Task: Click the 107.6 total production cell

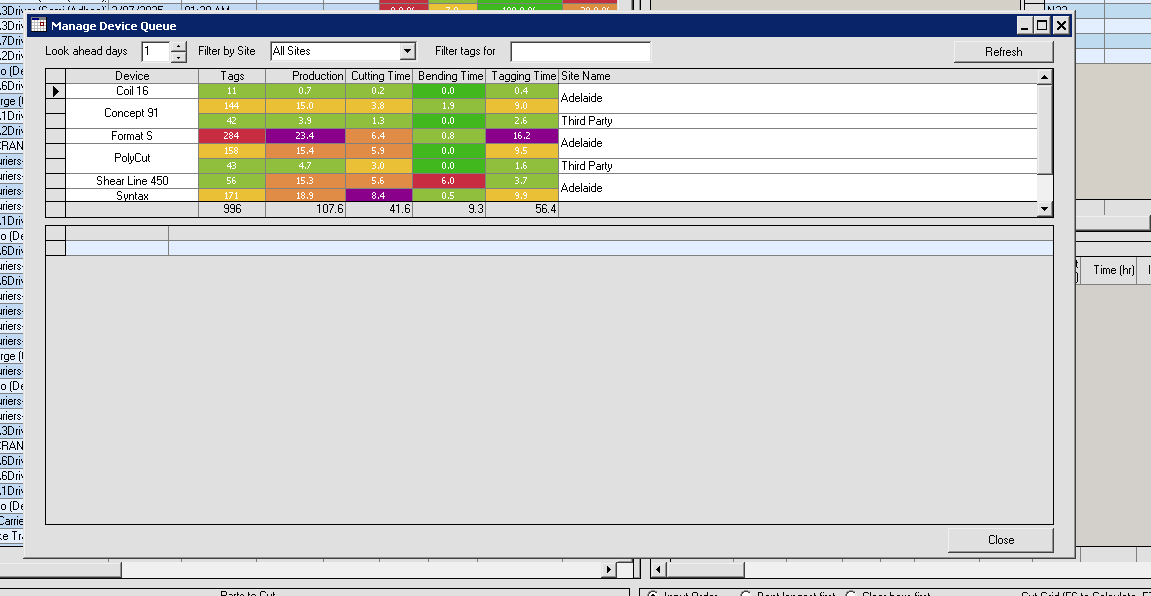Action: [305, 209]
